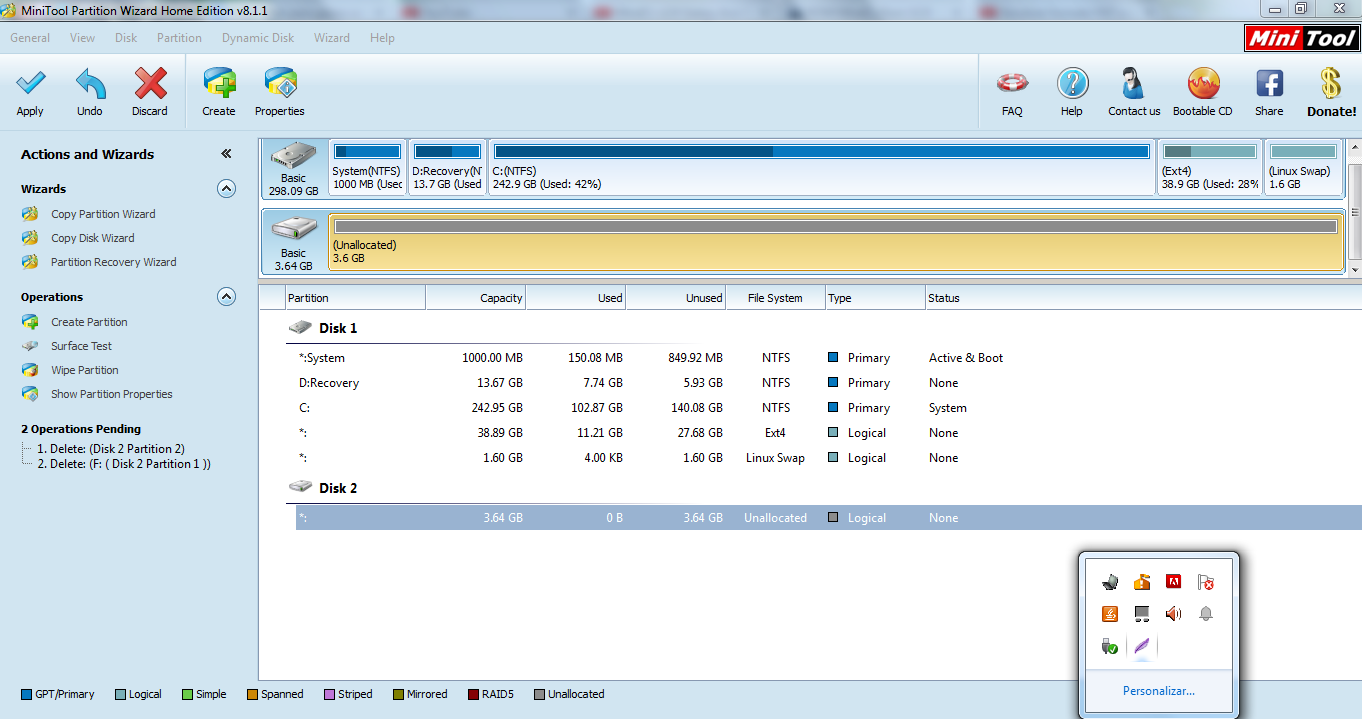
Task: Show Partition Properties in sidebar
Action: click(111, 394)
